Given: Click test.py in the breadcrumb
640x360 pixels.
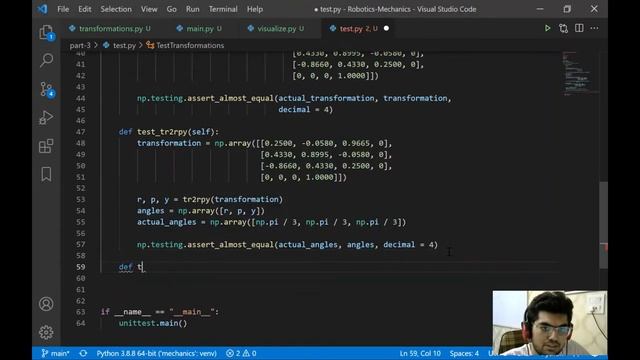Looking at the screenshot, I should [124, 45].
